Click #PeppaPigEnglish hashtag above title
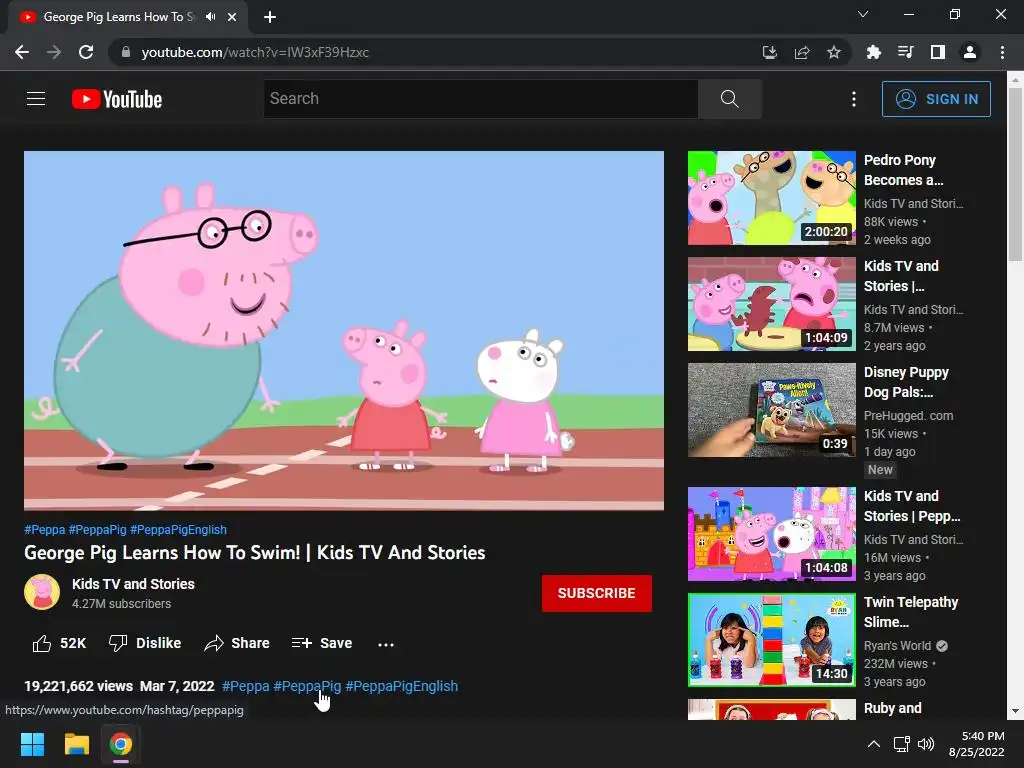The image size is (1024, 768). (x=178, y=530)
